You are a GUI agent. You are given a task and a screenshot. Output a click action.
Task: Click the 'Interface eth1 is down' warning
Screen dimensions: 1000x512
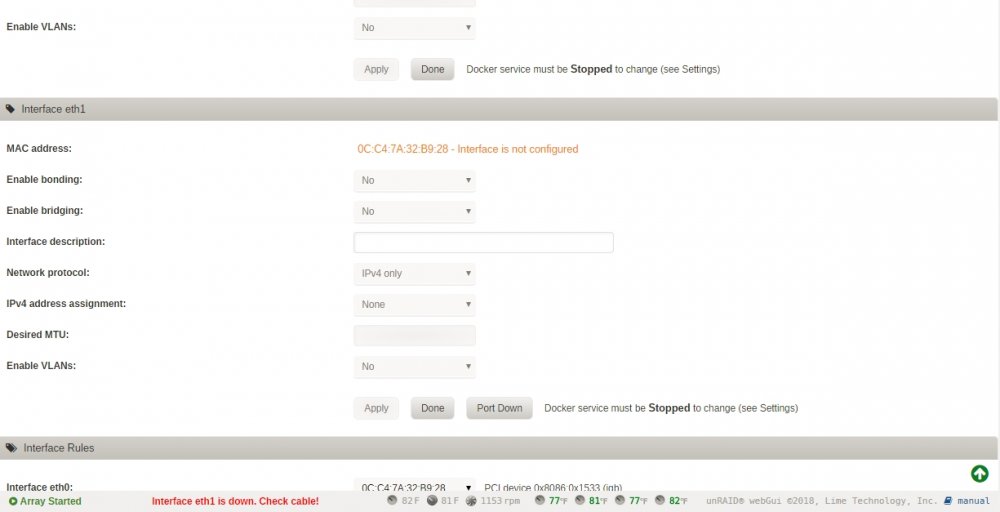235,501
